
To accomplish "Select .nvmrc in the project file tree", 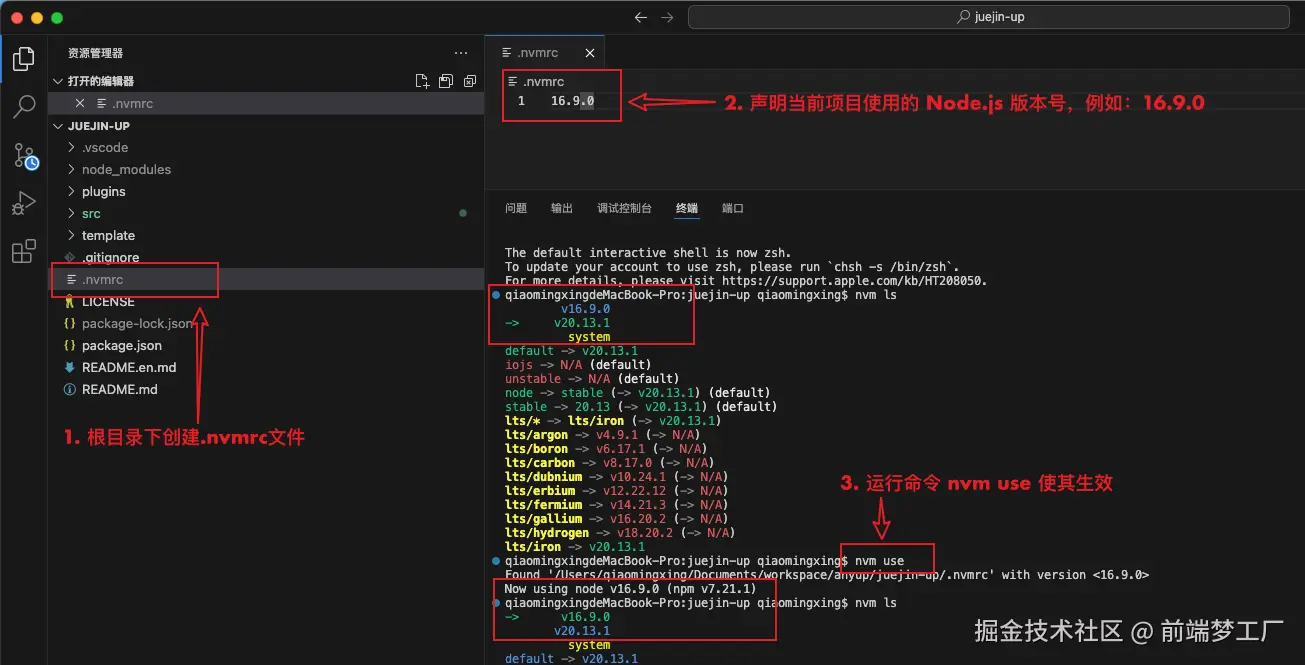I will [x=266, y=279].
